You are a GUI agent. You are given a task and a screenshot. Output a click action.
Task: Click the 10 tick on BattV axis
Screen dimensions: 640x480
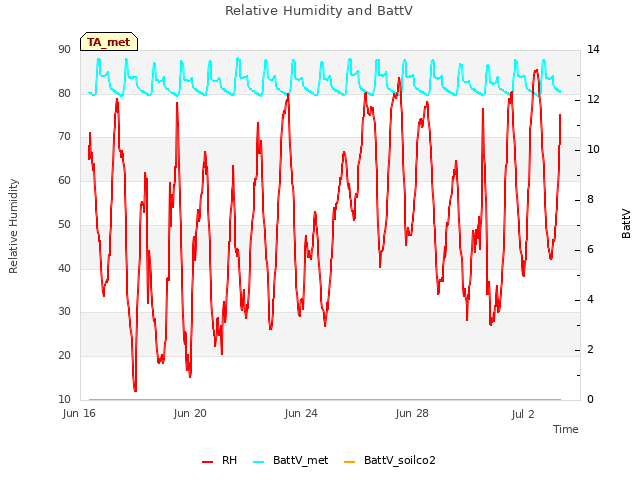tap(593, 149)
